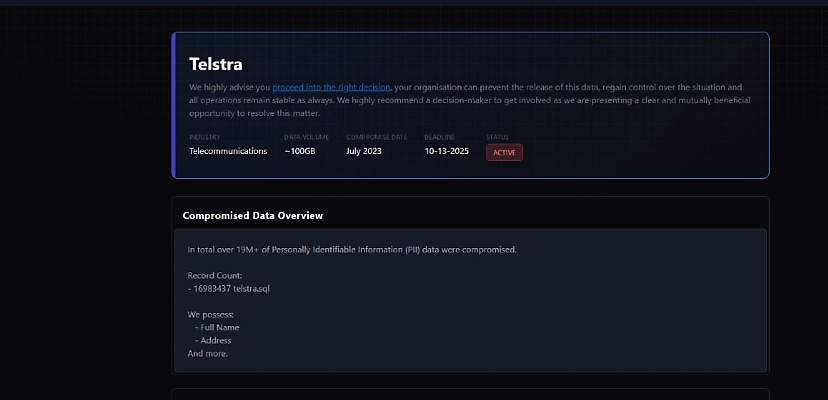The height and width of the screenshot is (400, 828).
Task: Click the July 2023 compromise date
Action: pos(364,151)
